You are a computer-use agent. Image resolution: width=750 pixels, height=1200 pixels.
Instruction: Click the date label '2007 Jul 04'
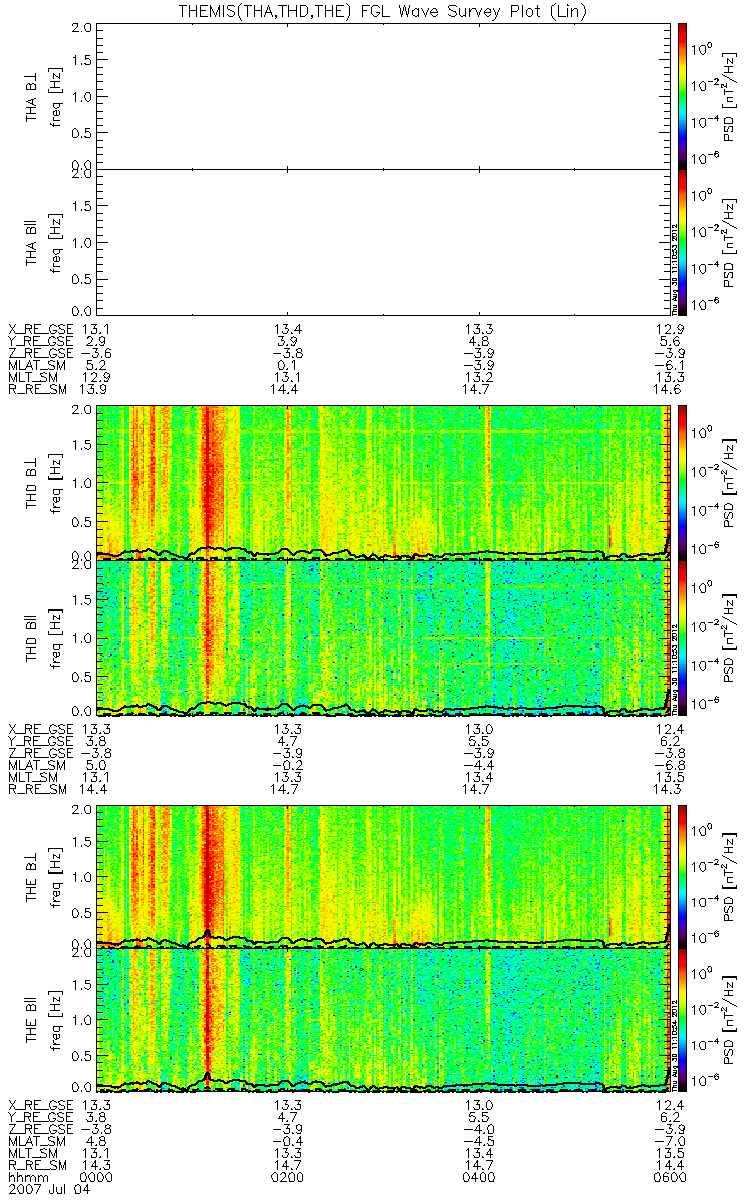[x=49, y=1189]
